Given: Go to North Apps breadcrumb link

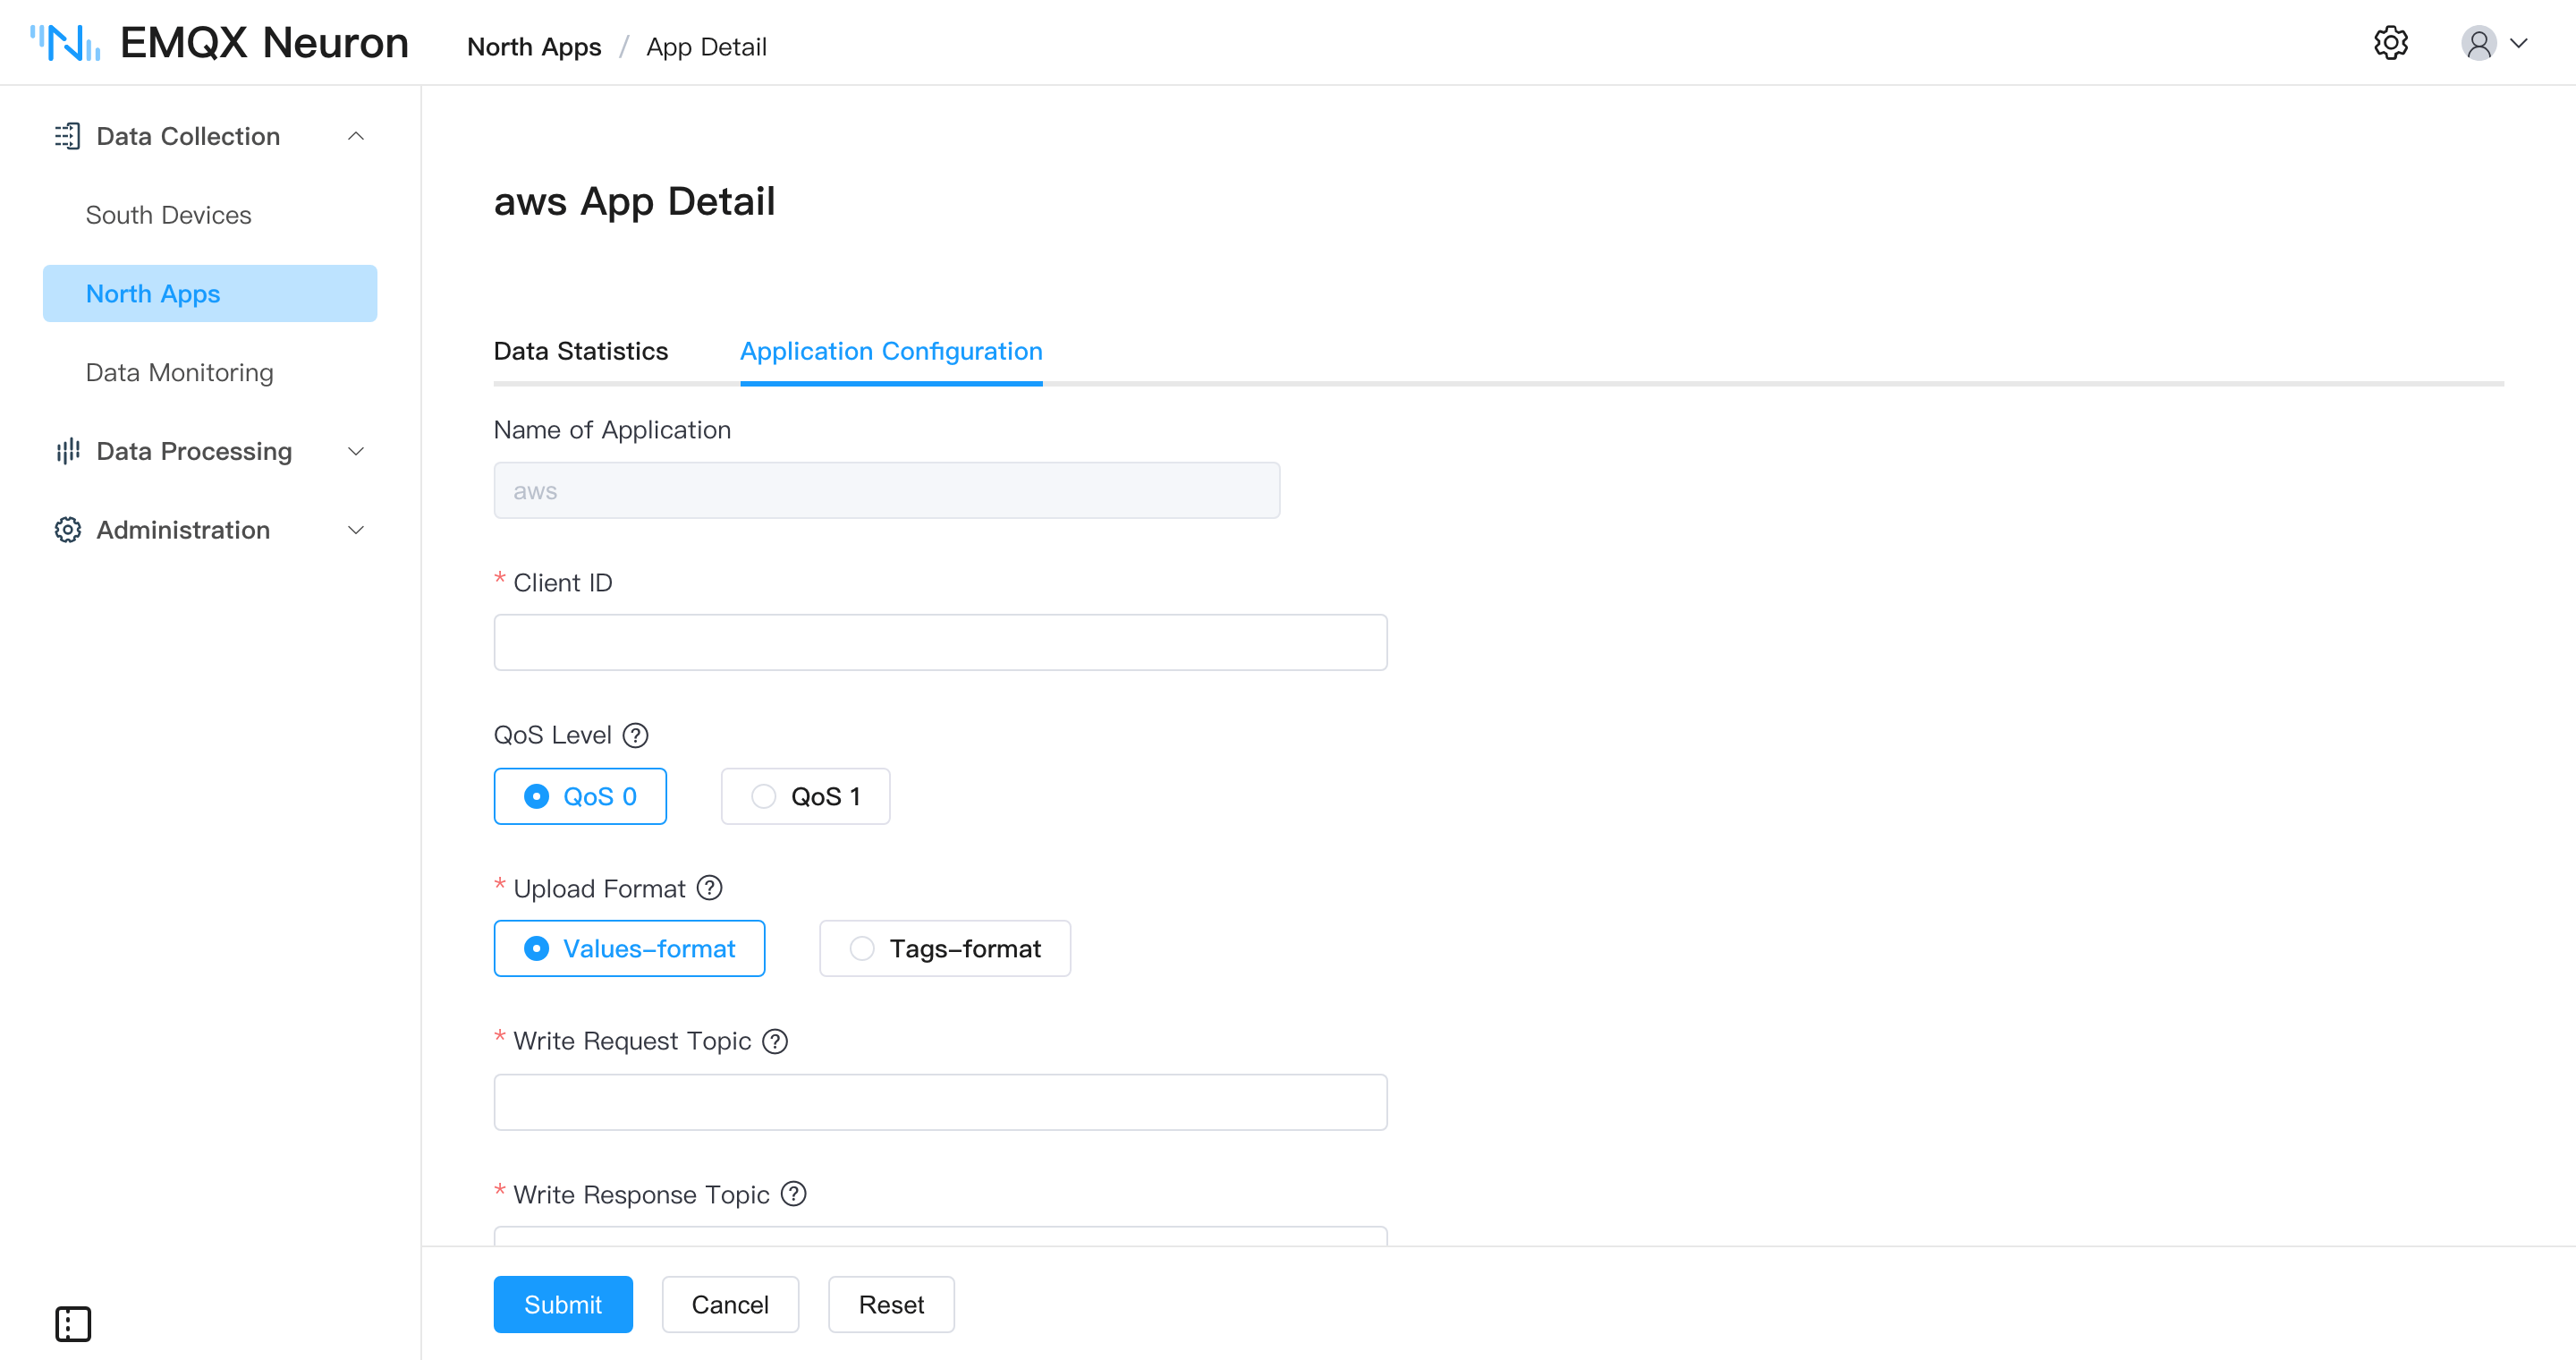Looking at the screenshot, I should pos(534,47).
